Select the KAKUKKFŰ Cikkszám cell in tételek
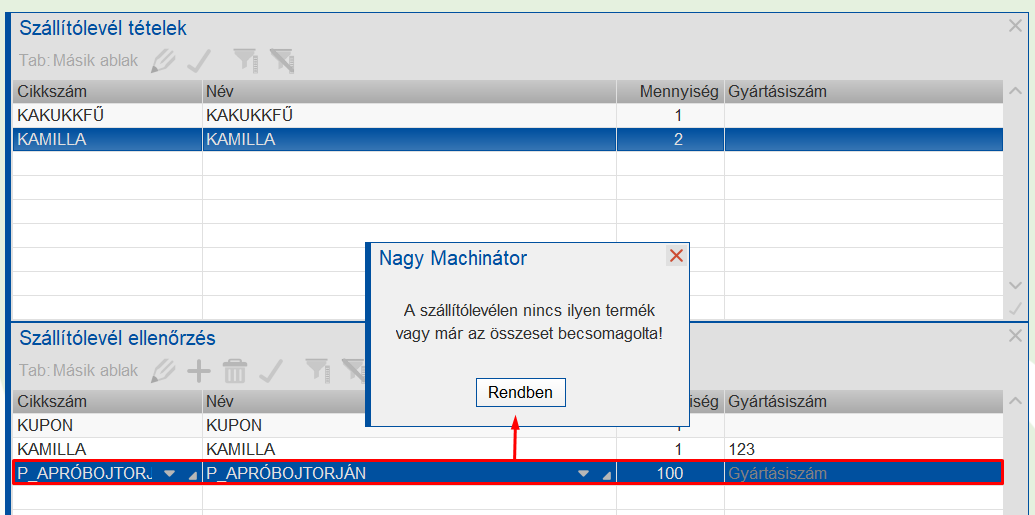The height and width of the screenshot is (515, 1035). click(x=108, y=116)
